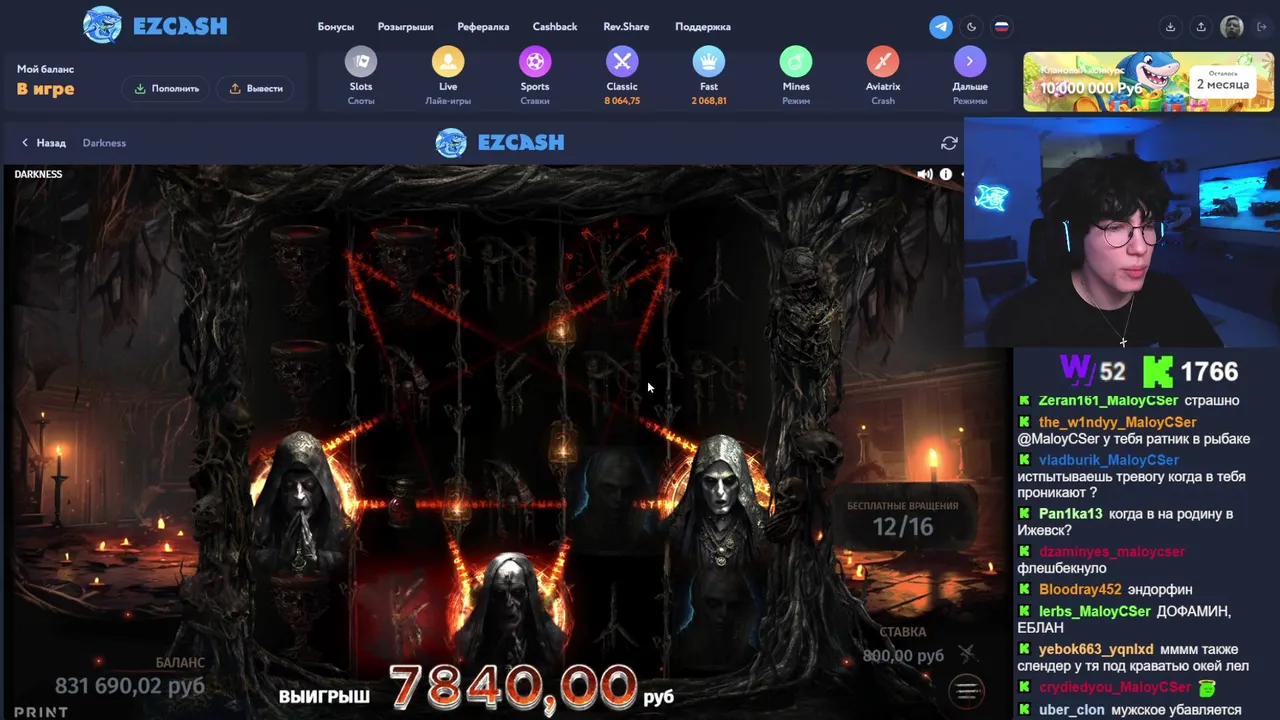
Task: Click the 800,00 руб bet value
Action: point(903,656)
